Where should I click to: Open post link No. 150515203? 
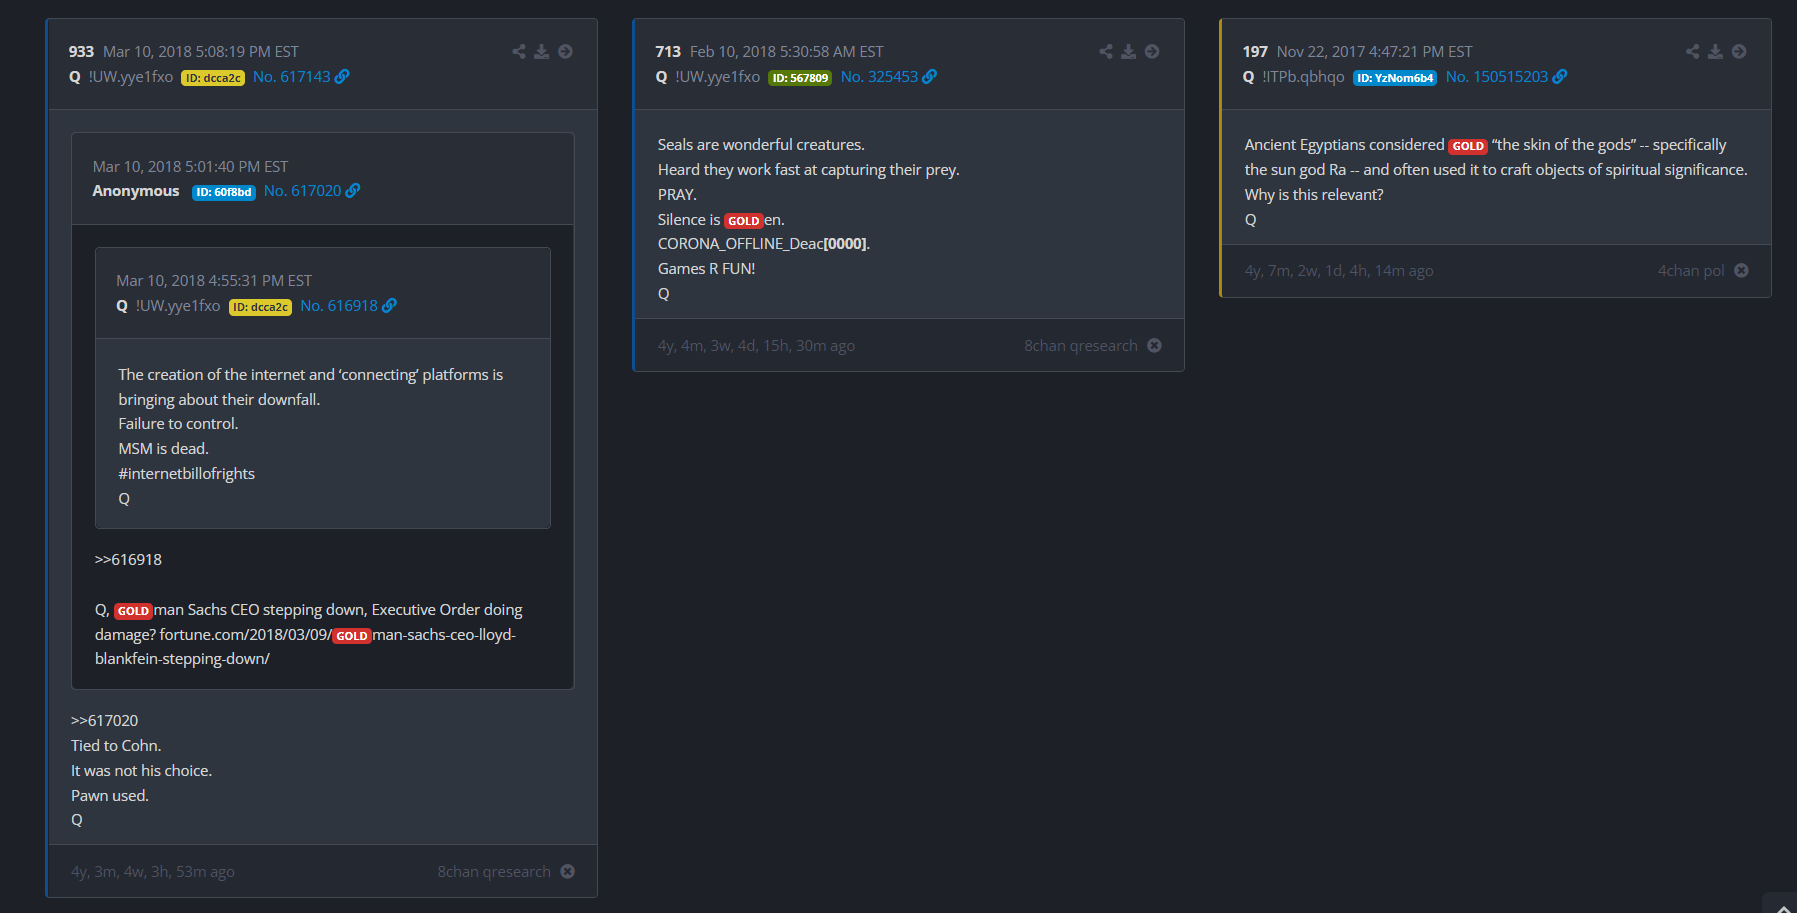(1496, 76)
